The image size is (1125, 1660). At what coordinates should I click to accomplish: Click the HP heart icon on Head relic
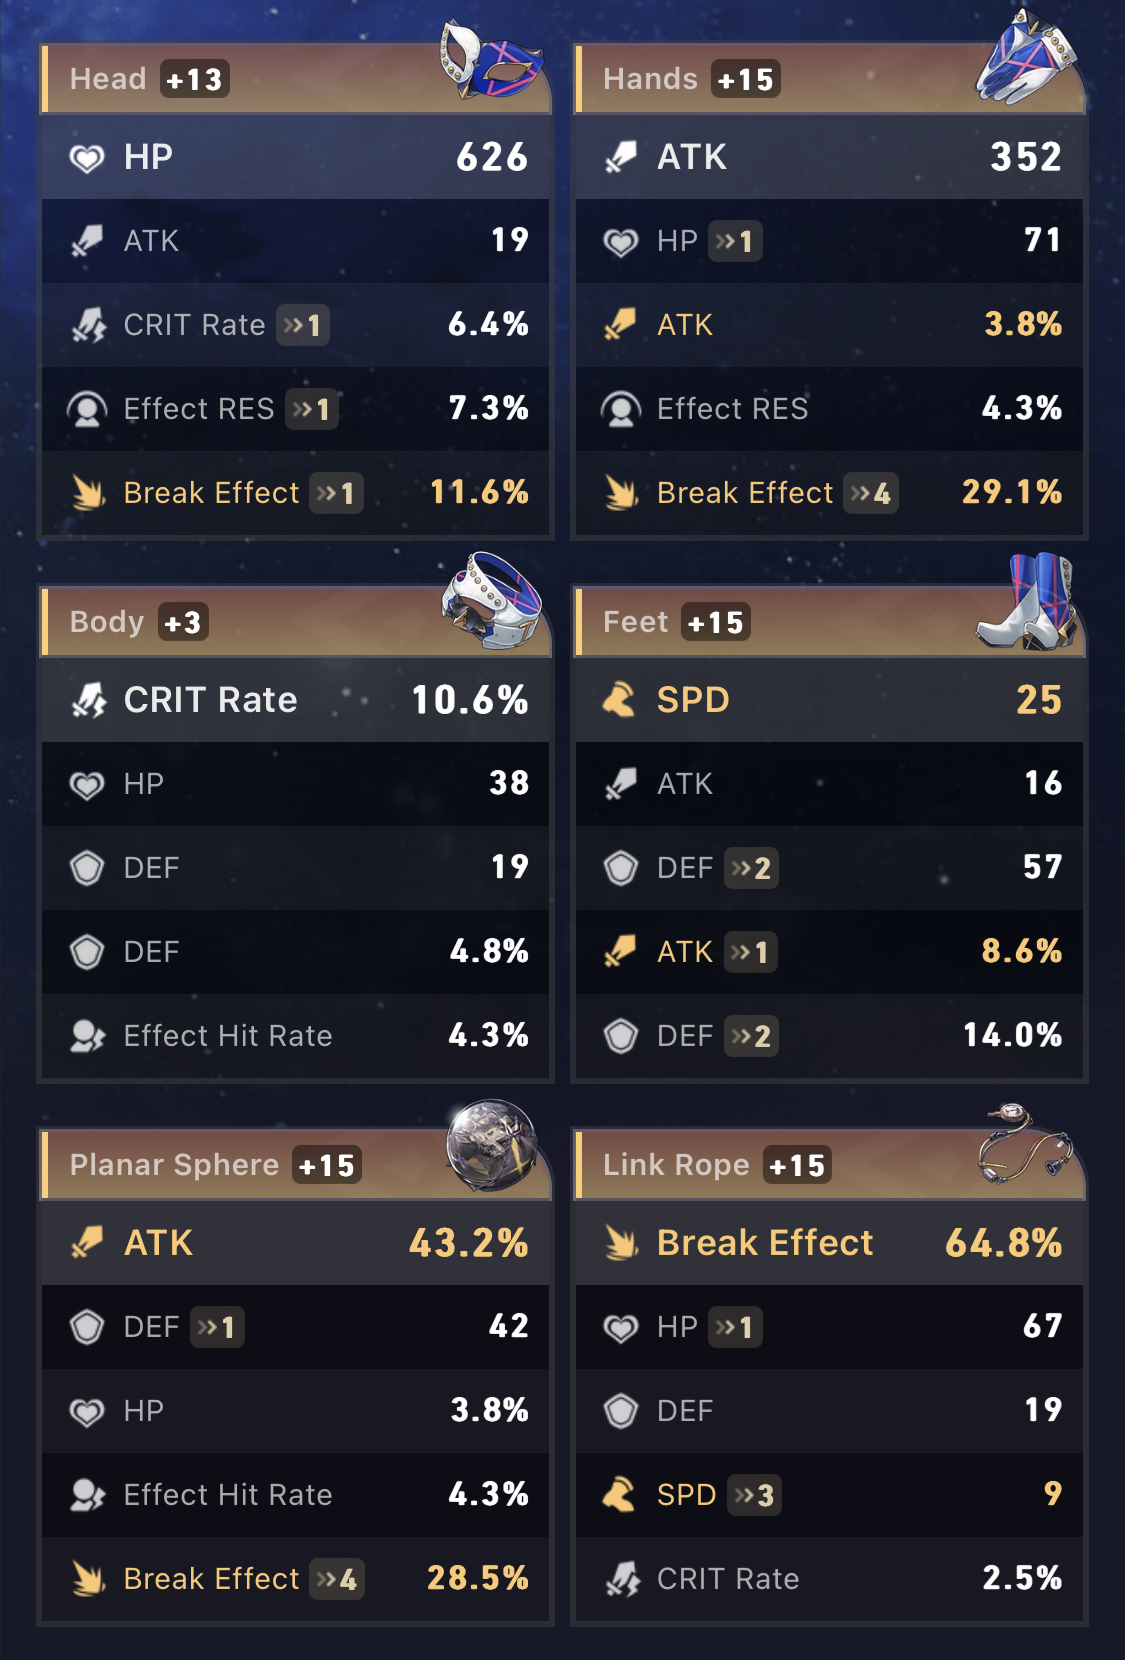pos(86,157)
